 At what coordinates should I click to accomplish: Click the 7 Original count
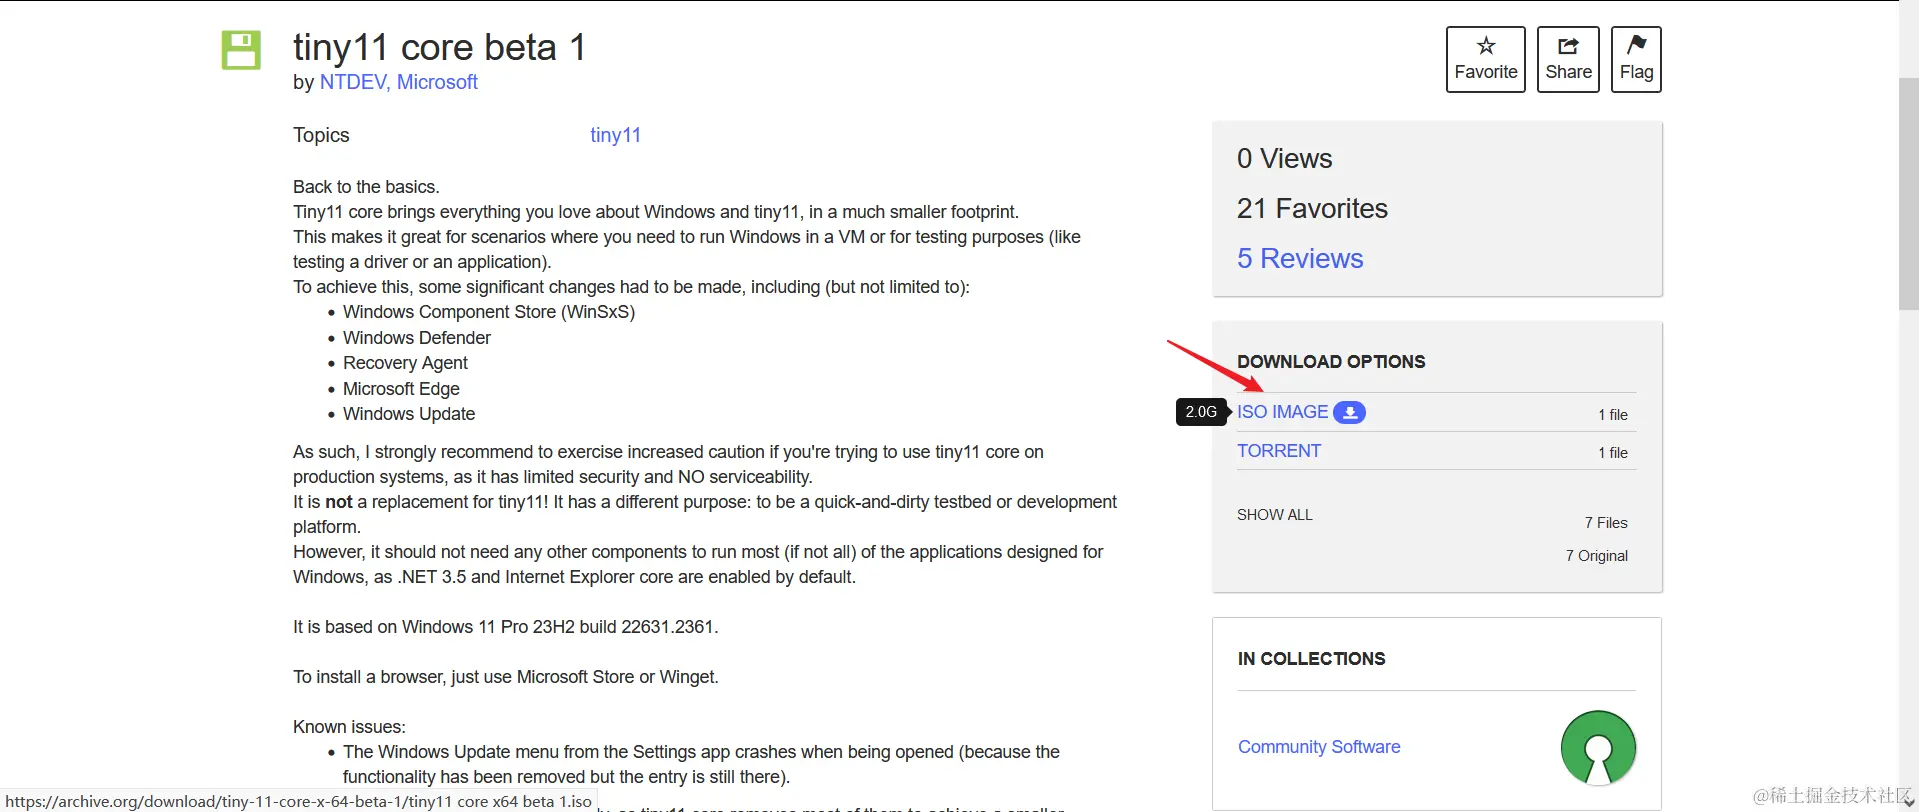(x=1597, y=556)
